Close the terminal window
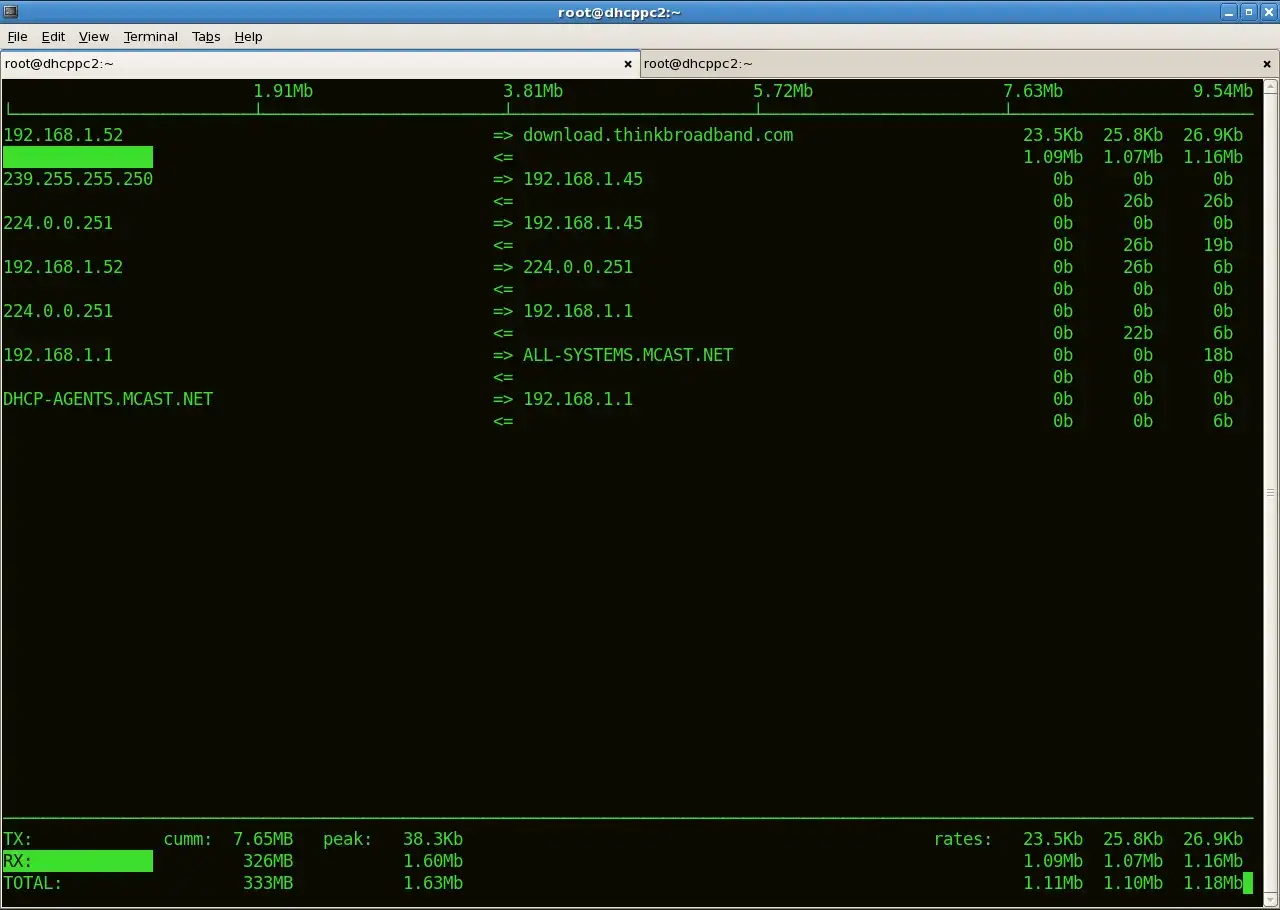Image resolution: width=1280 pixels, height=910 pixels. click(1268, 12)
